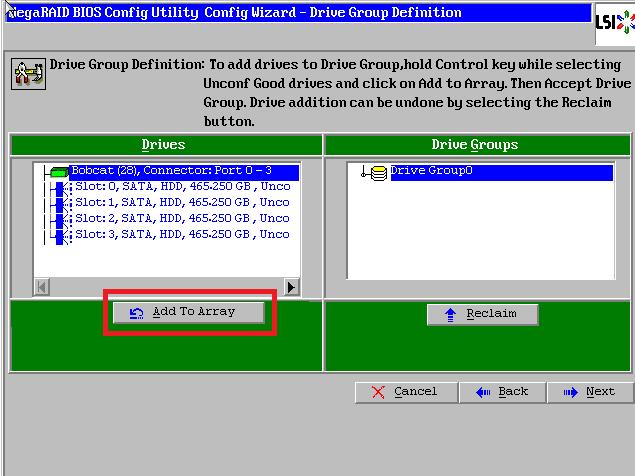
Task: Select the Slot: 0 SATA HDD drive
Action: tap(183, 186)
